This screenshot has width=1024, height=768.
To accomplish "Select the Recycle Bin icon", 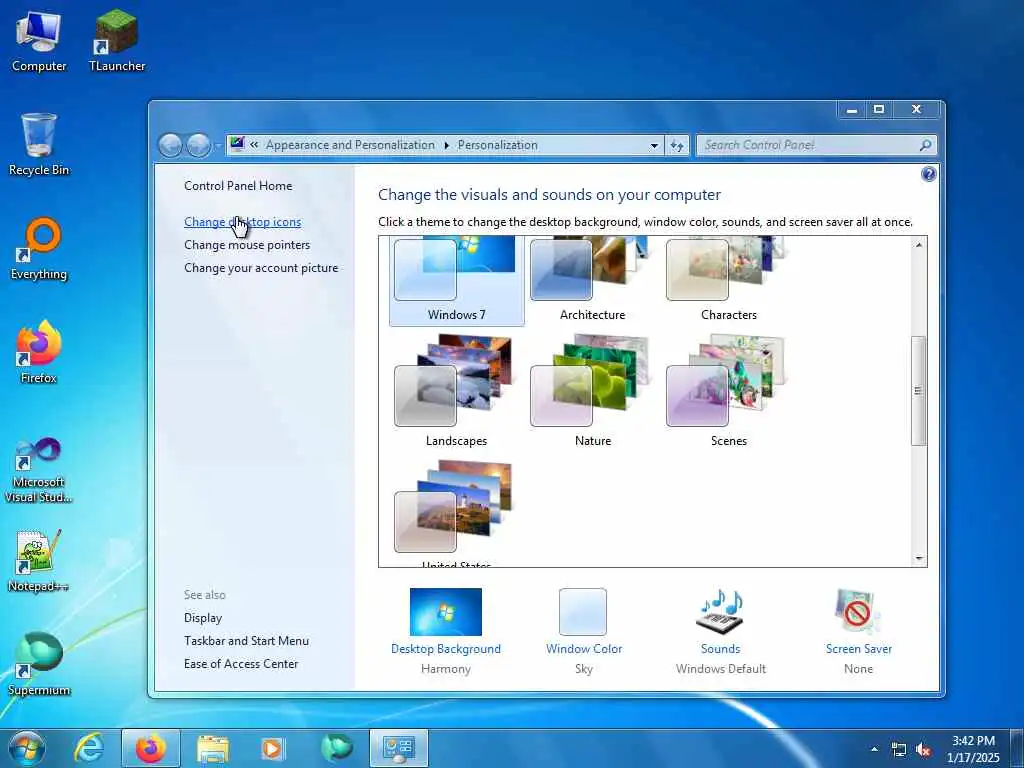I will point(39,145).
